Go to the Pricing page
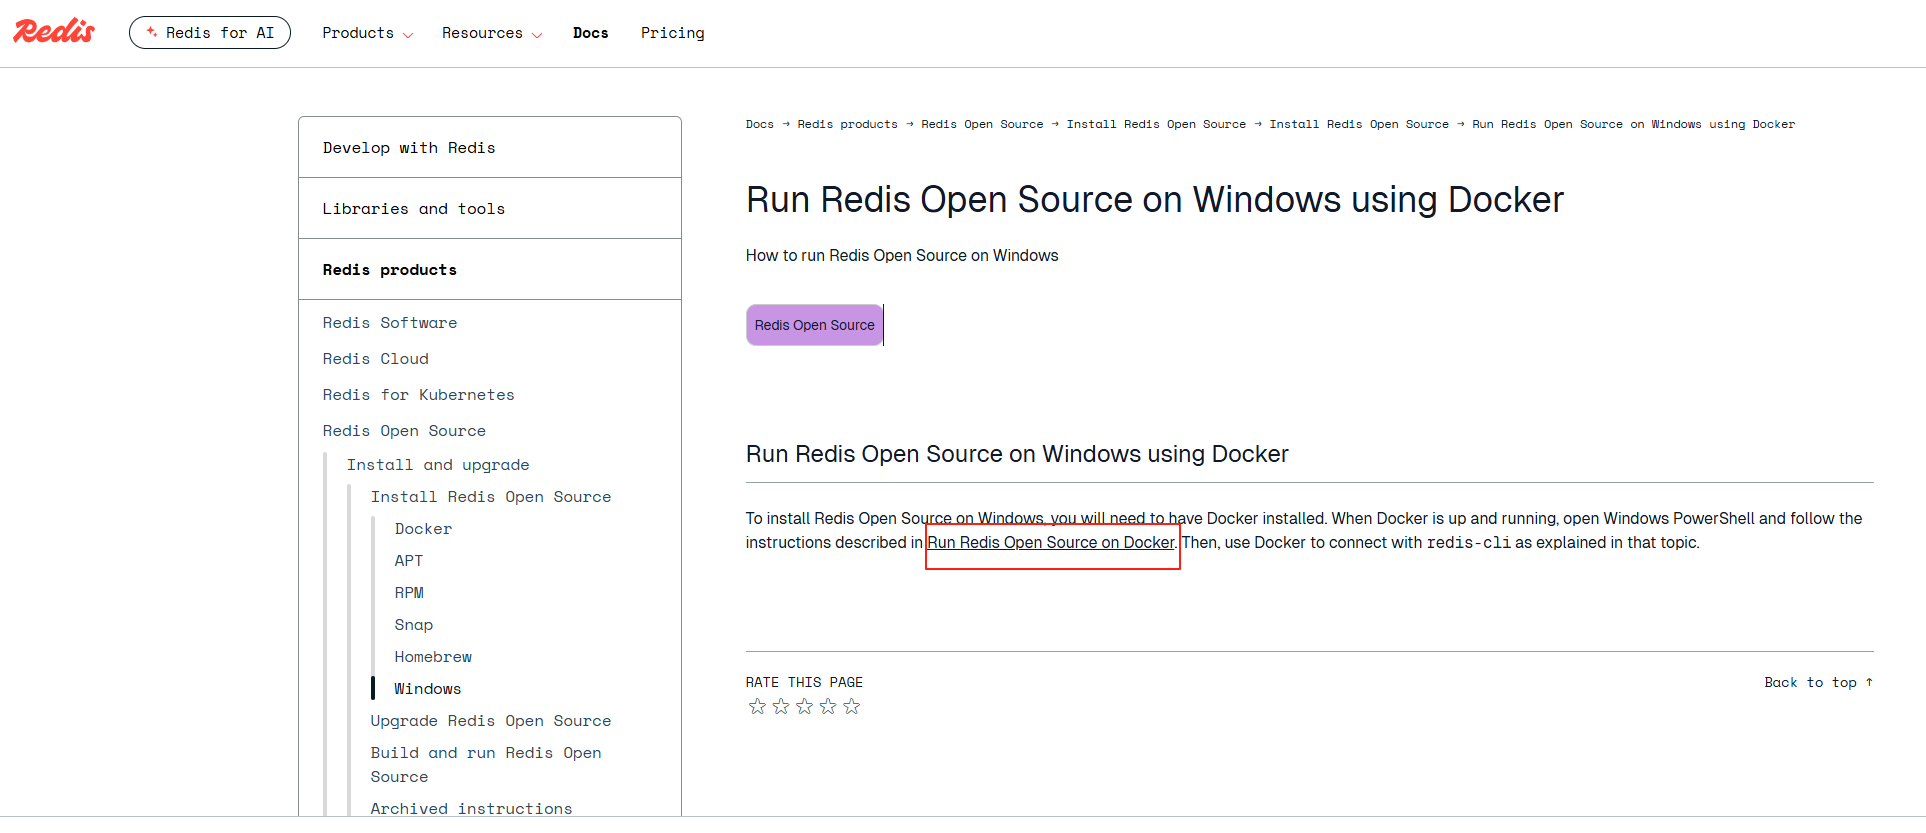Viewport: 1926px width, 833px height. (672, 33)
